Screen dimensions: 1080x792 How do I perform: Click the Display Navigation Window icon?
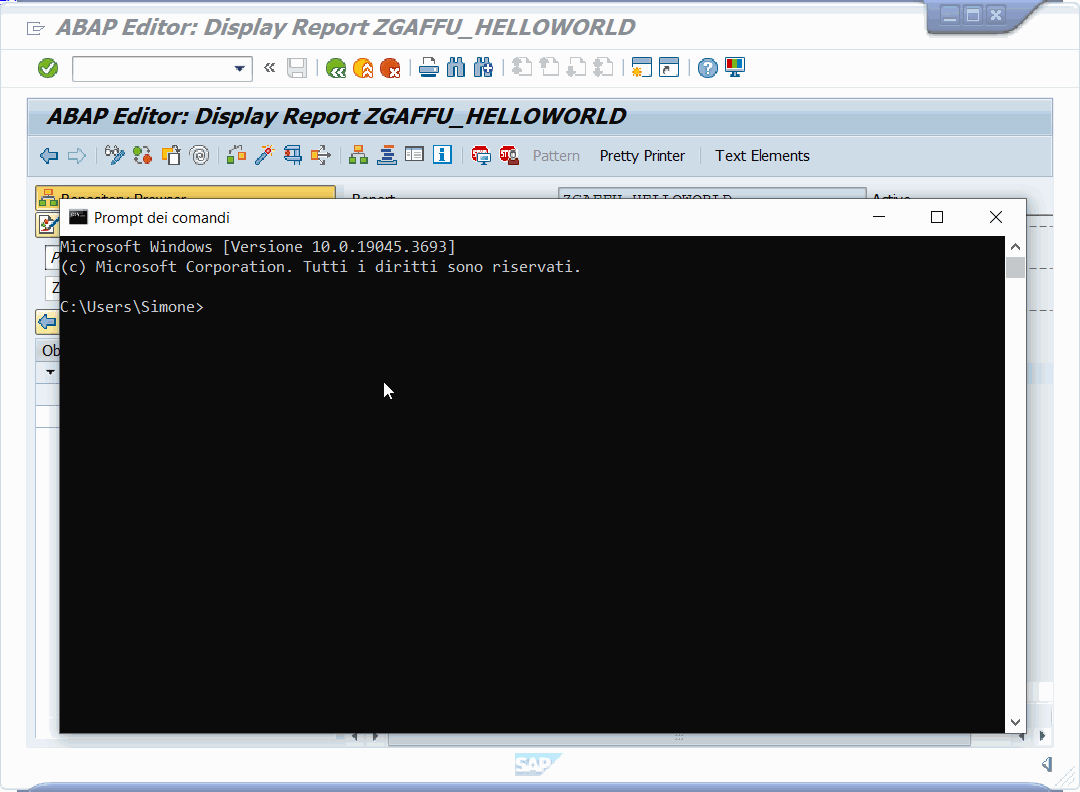tap(386, 155)
